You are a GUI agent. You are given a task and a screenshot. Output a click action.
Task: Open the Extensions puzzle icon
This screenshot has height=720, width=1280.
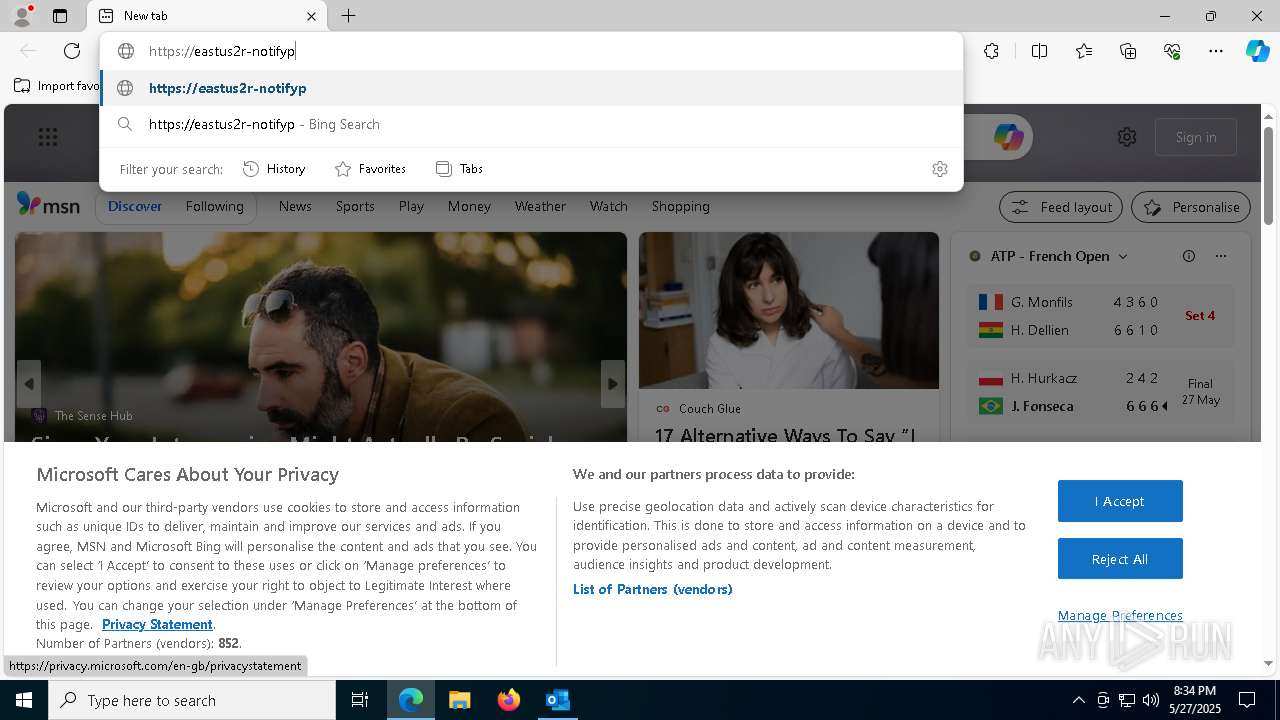pyautogui.click(x=991, y=51)
